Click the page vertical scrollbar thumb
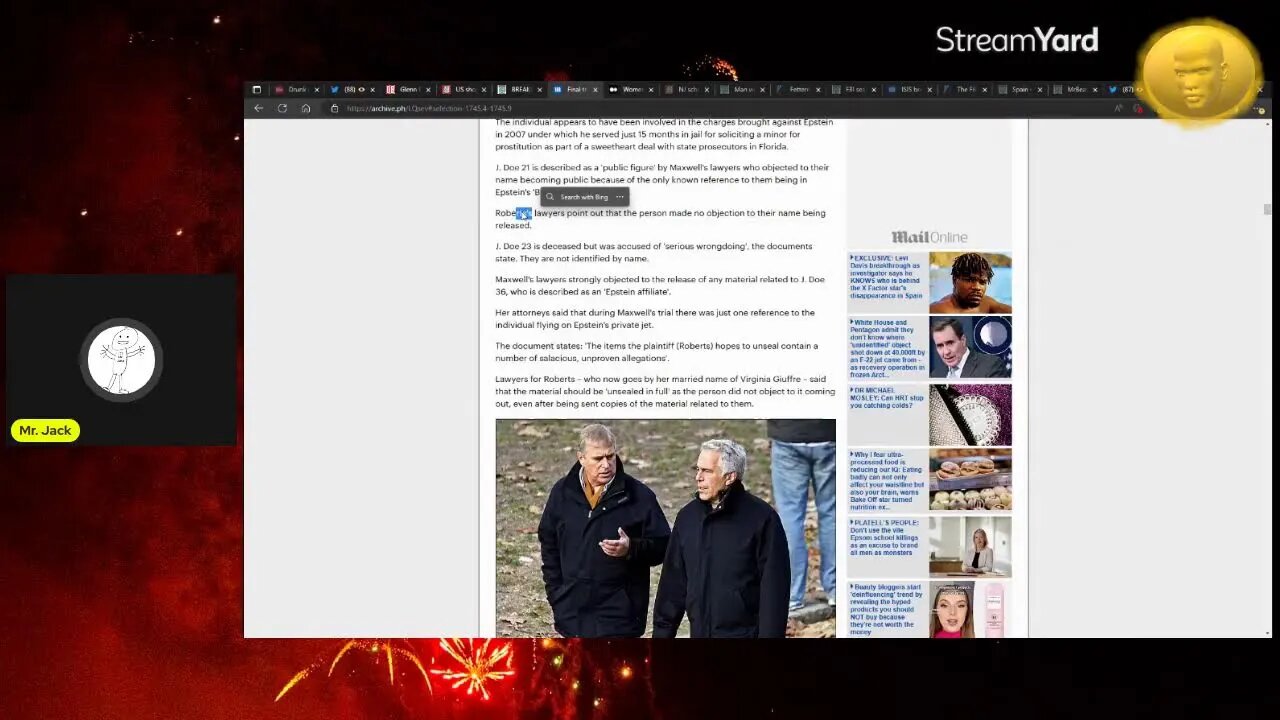 1267,209
